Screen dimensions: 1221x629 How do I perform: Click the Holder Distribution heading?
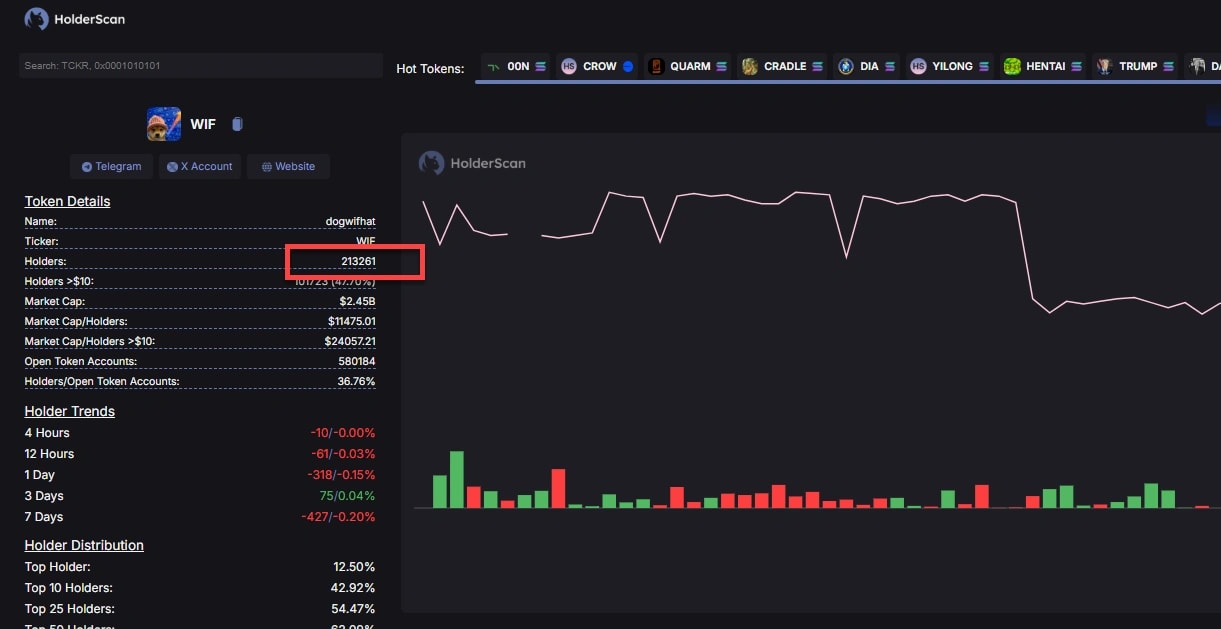point(84,545)
